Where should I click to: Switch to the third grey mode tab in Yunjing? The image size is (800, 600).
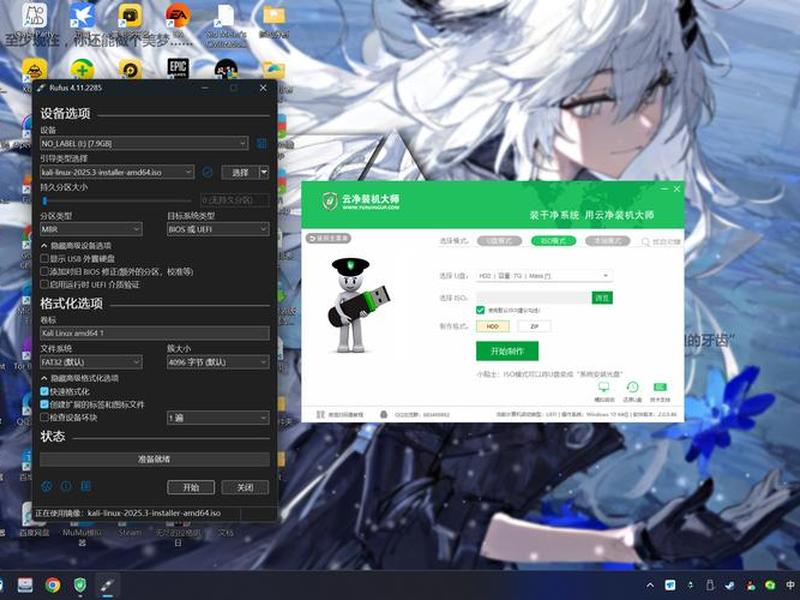608,241
